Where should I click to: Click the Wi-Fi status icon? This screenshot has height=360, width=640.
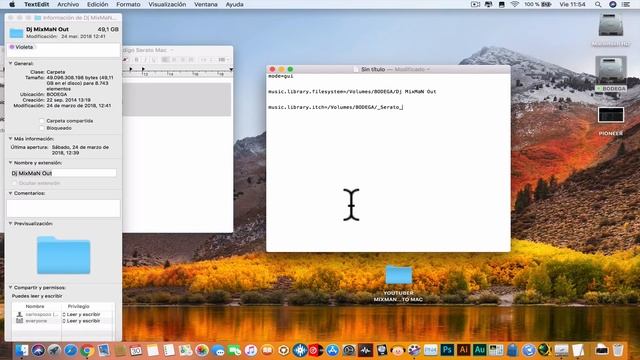(x=514, y=4)
